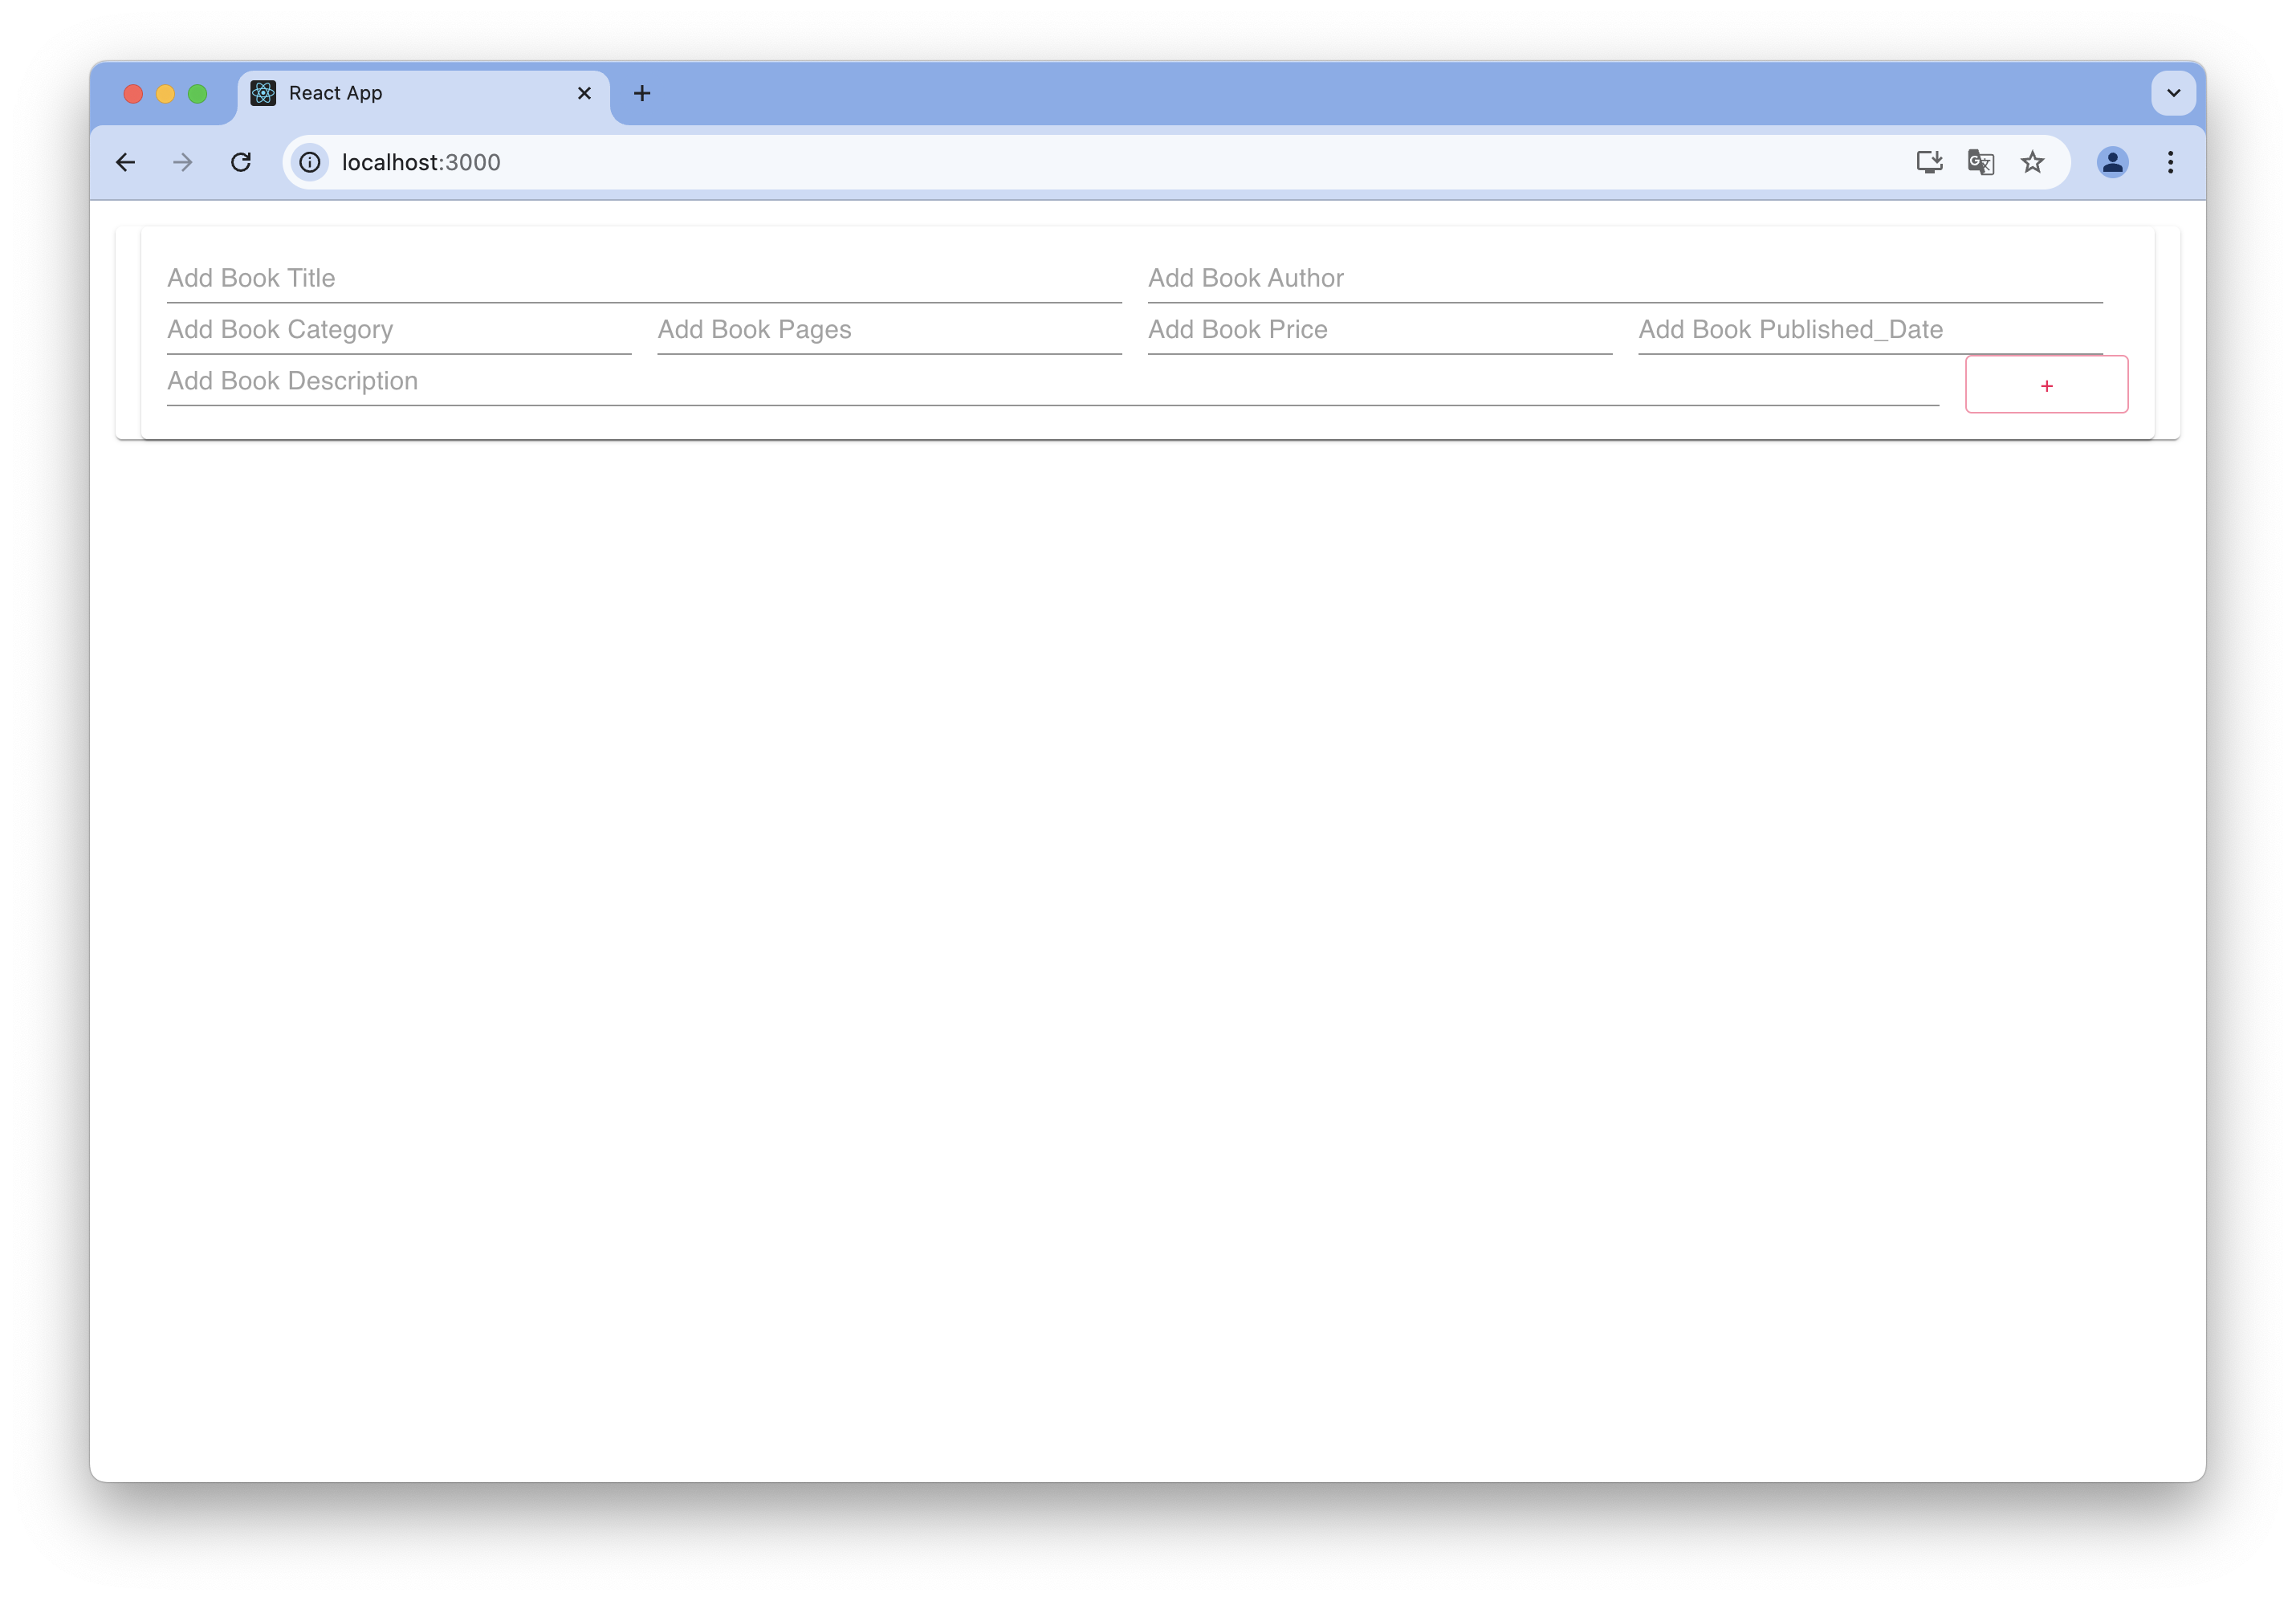Screen dimensions: 2296x1601
Task: Click the browser back arrow
Action: coord(126,162)
